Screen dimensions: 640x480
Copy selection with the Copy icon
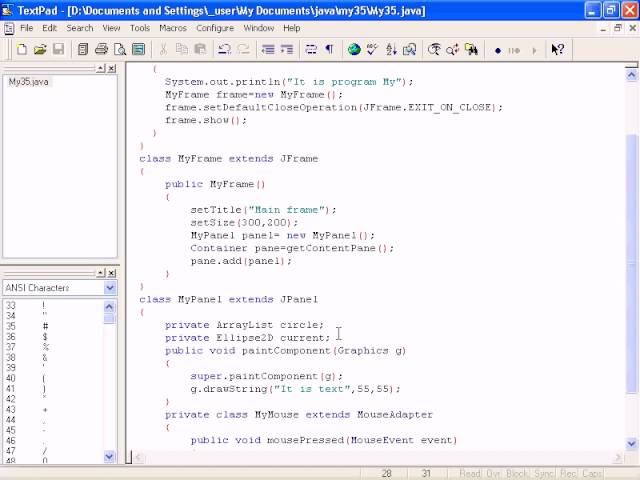[x=182, y=50]
